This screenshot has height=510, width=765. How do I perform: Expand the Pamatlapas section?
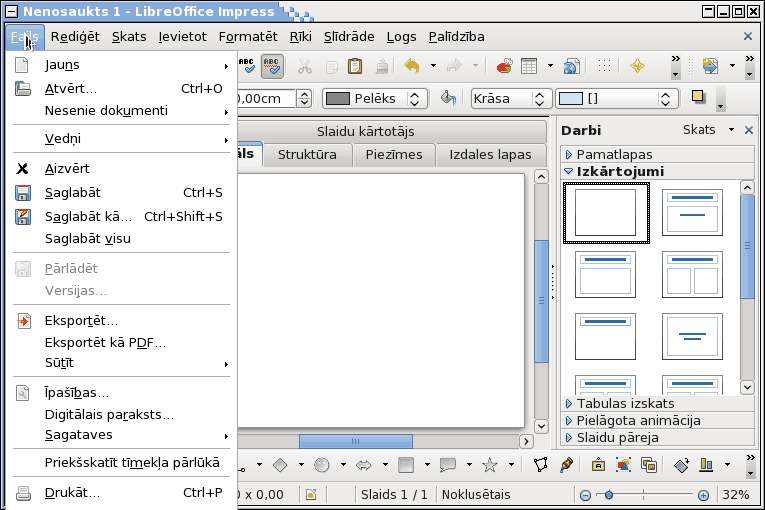657,155
